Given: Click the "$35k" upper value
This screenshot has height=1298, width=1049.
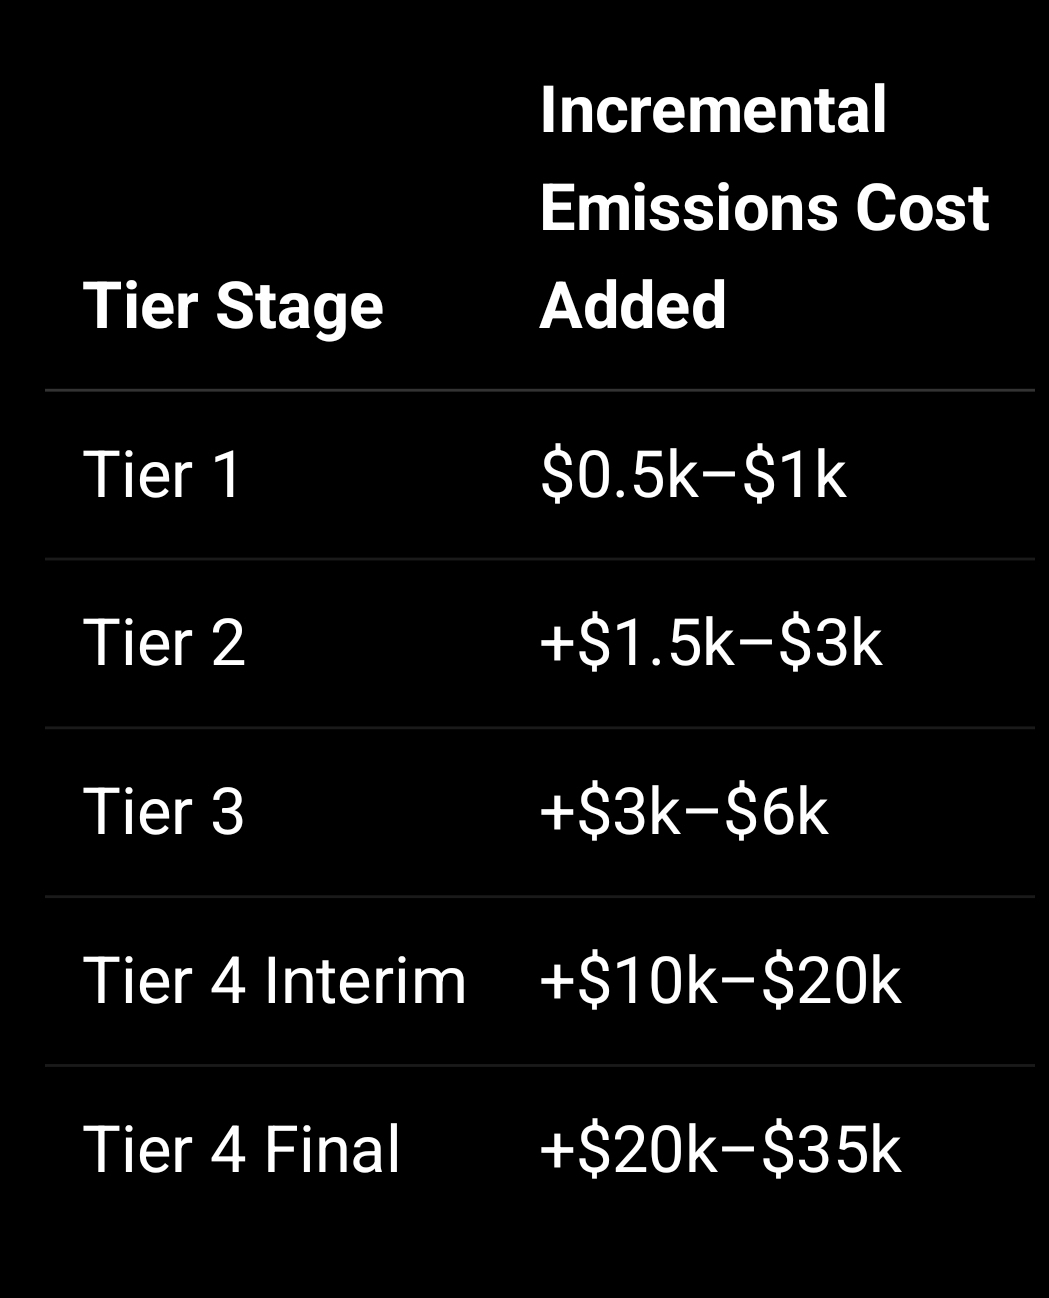Looking at the screenshot, I should 831,1148.
